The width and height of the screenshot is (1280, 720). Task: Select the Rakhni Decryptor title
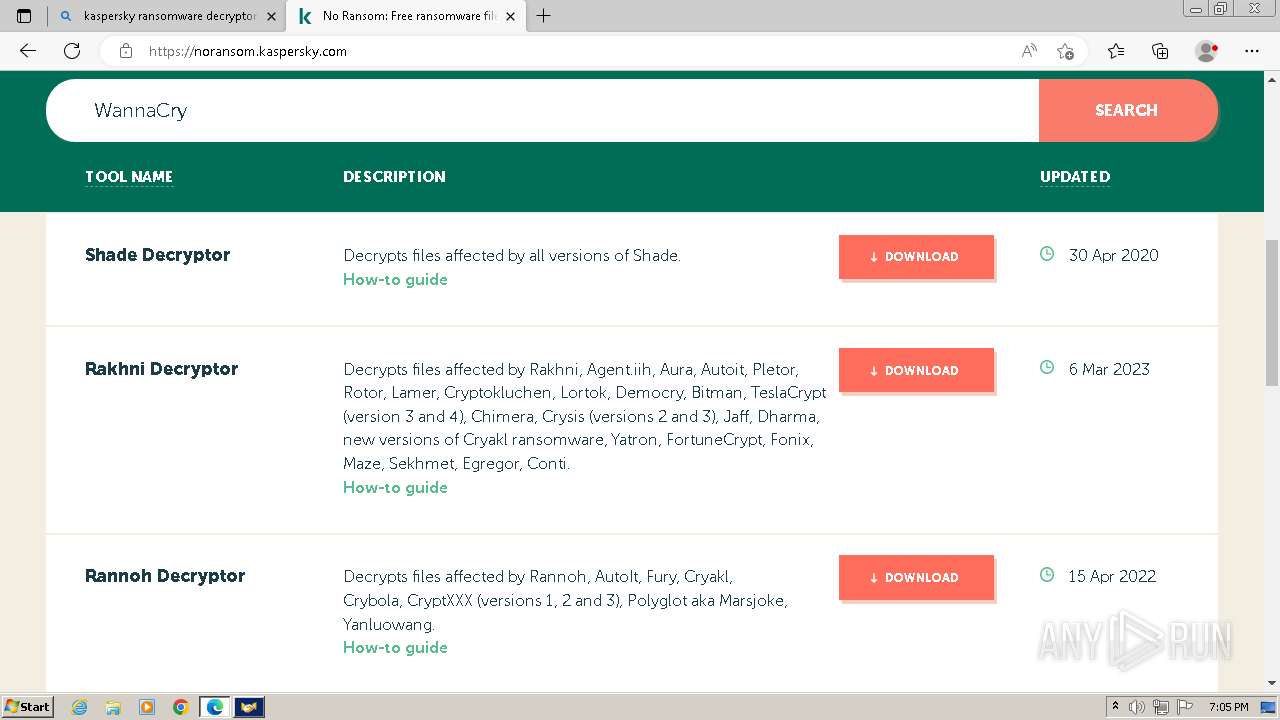pos(161,369)
